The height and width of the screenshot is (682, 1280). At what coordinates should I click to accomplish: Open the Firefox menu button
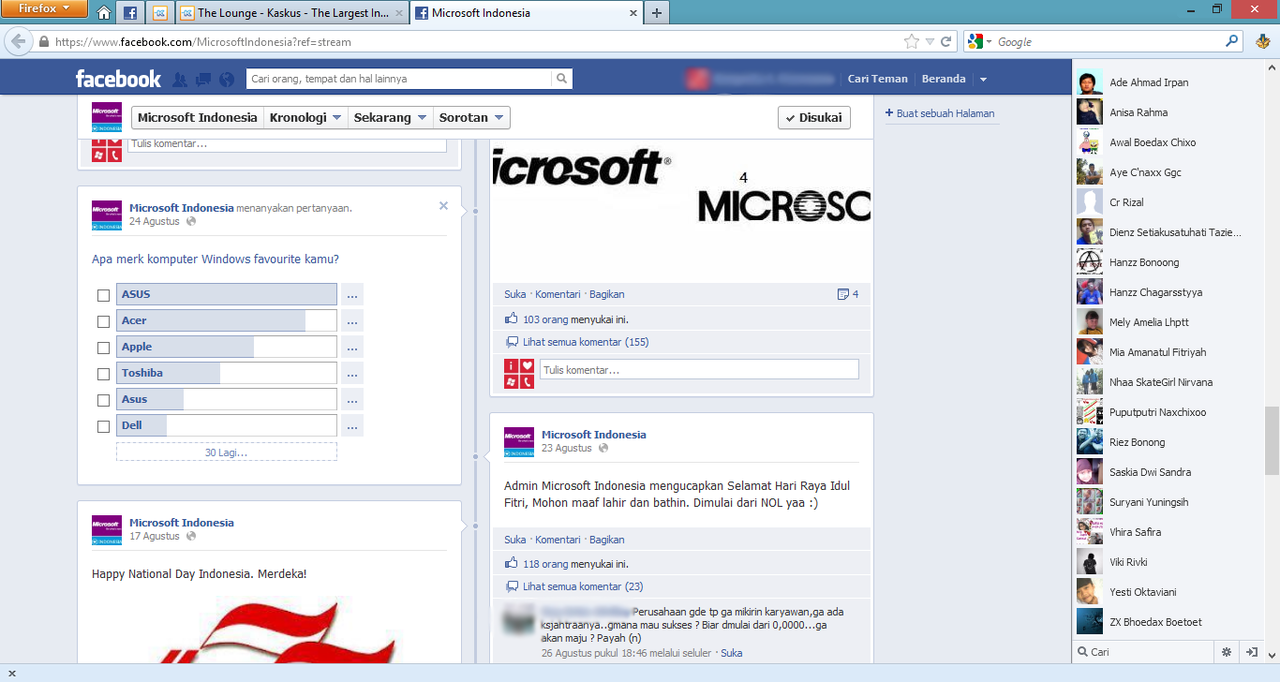tap(45, 9)
